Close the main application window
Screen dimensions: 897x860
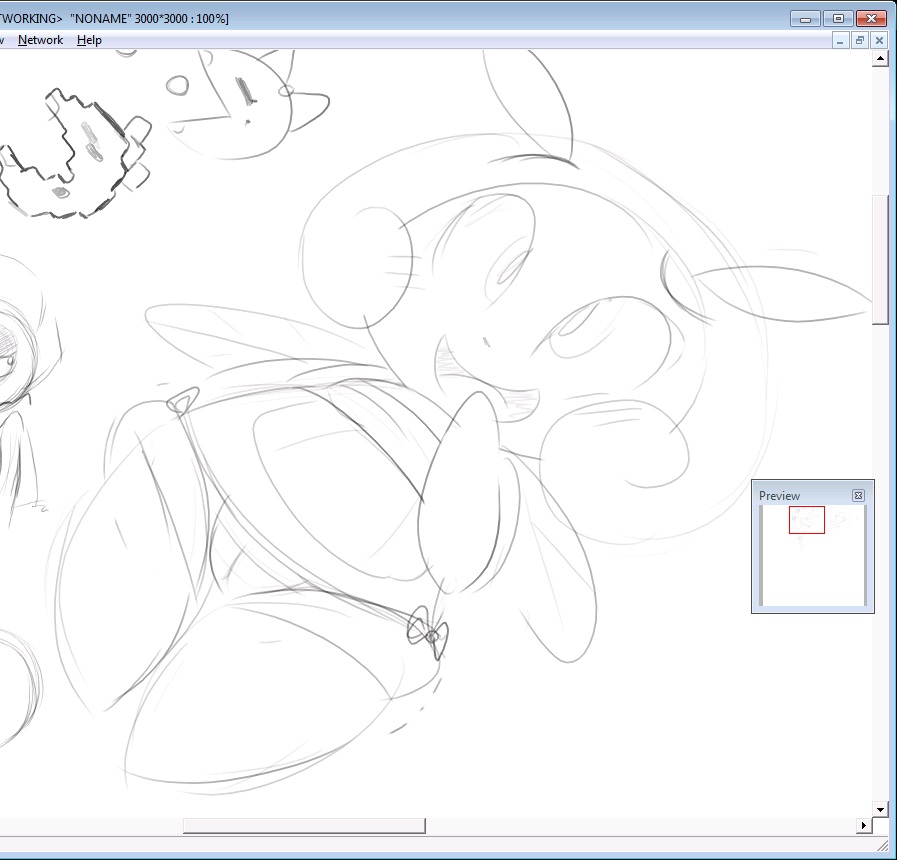(871, 19)
